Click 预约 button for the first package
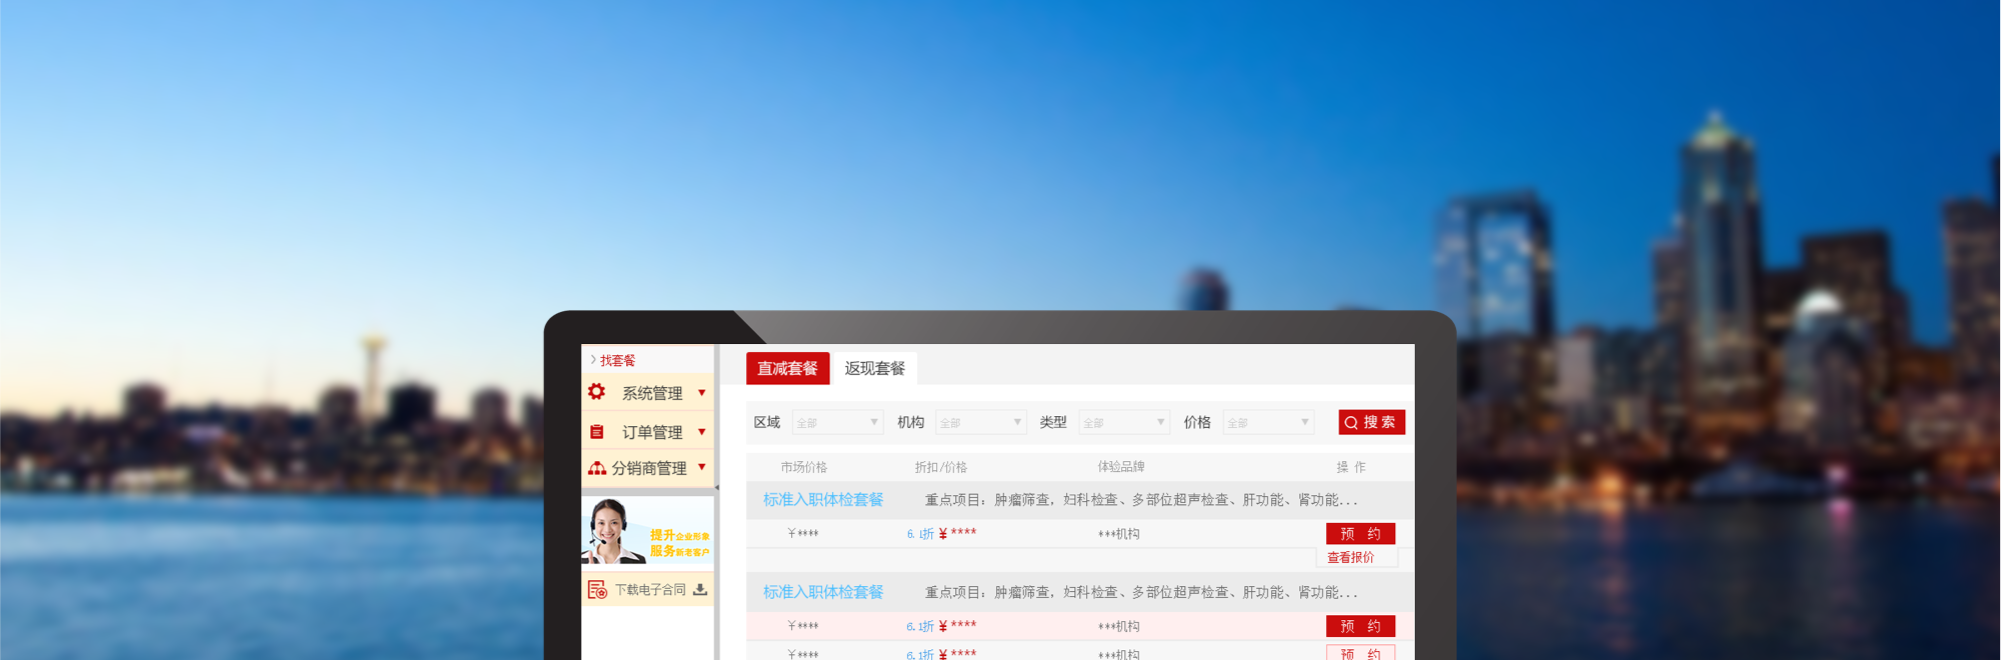The image size is (2001, 660). click(x=1360, y=534)
